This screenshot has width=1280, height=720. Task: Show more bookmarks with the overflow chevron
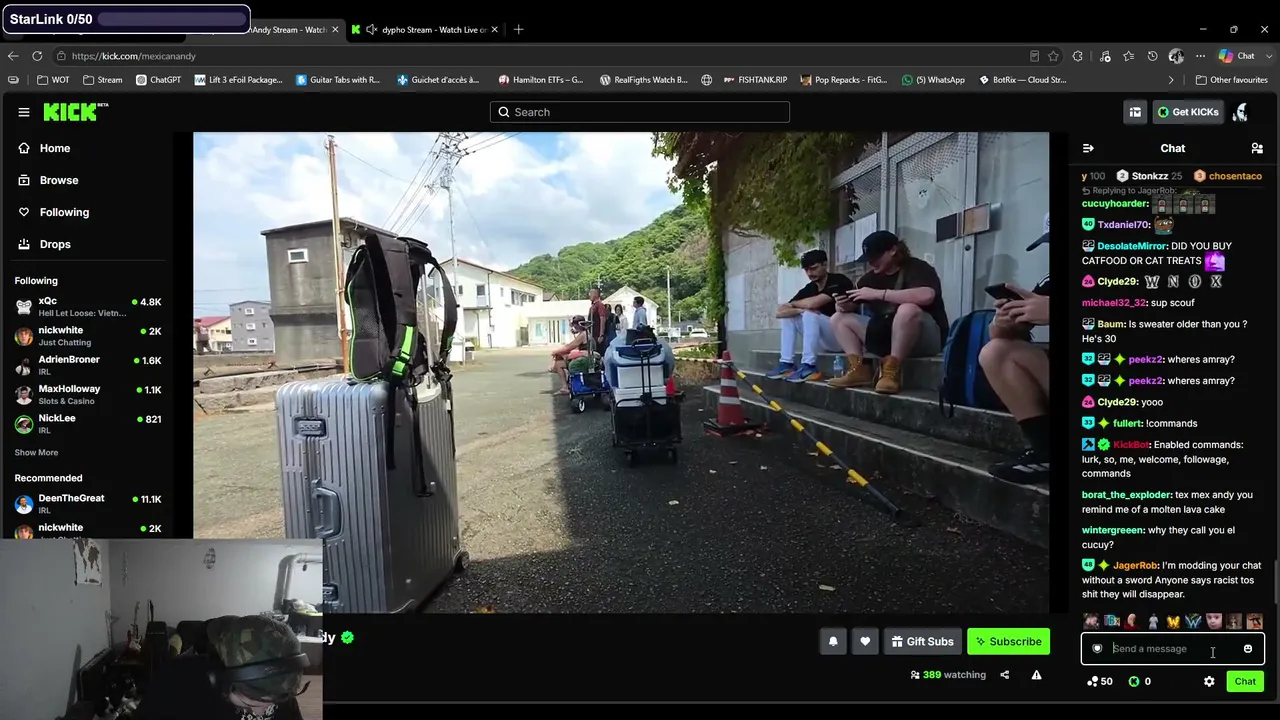(1171, 80)
